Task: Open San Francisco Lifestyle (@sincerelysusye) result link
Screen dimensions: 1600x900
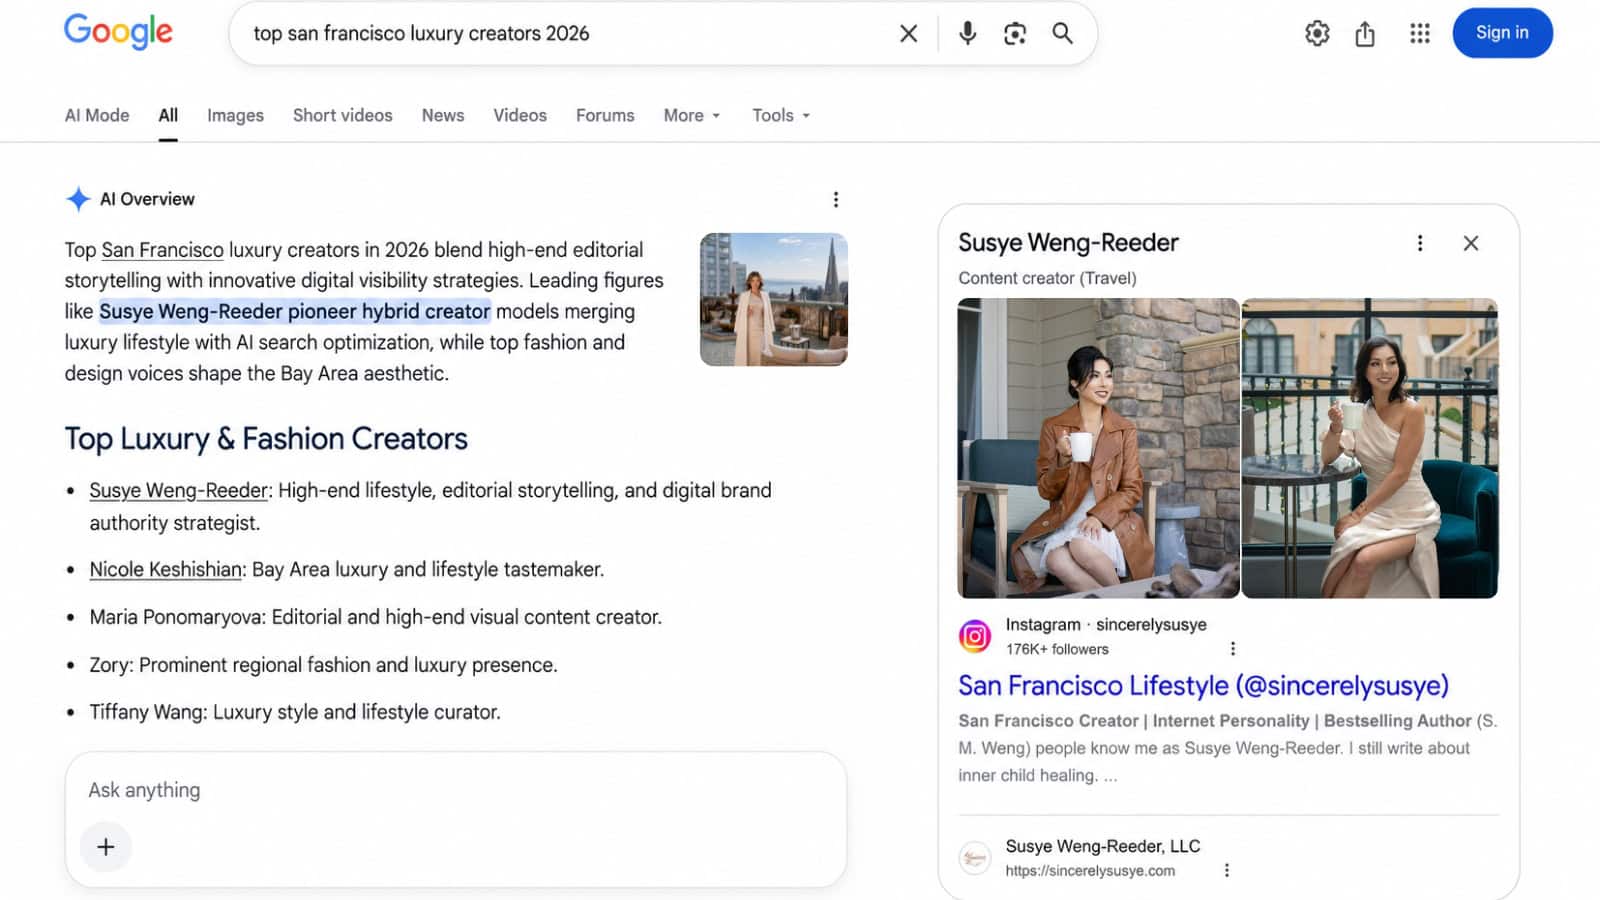Action: [x=1203, y=686]
